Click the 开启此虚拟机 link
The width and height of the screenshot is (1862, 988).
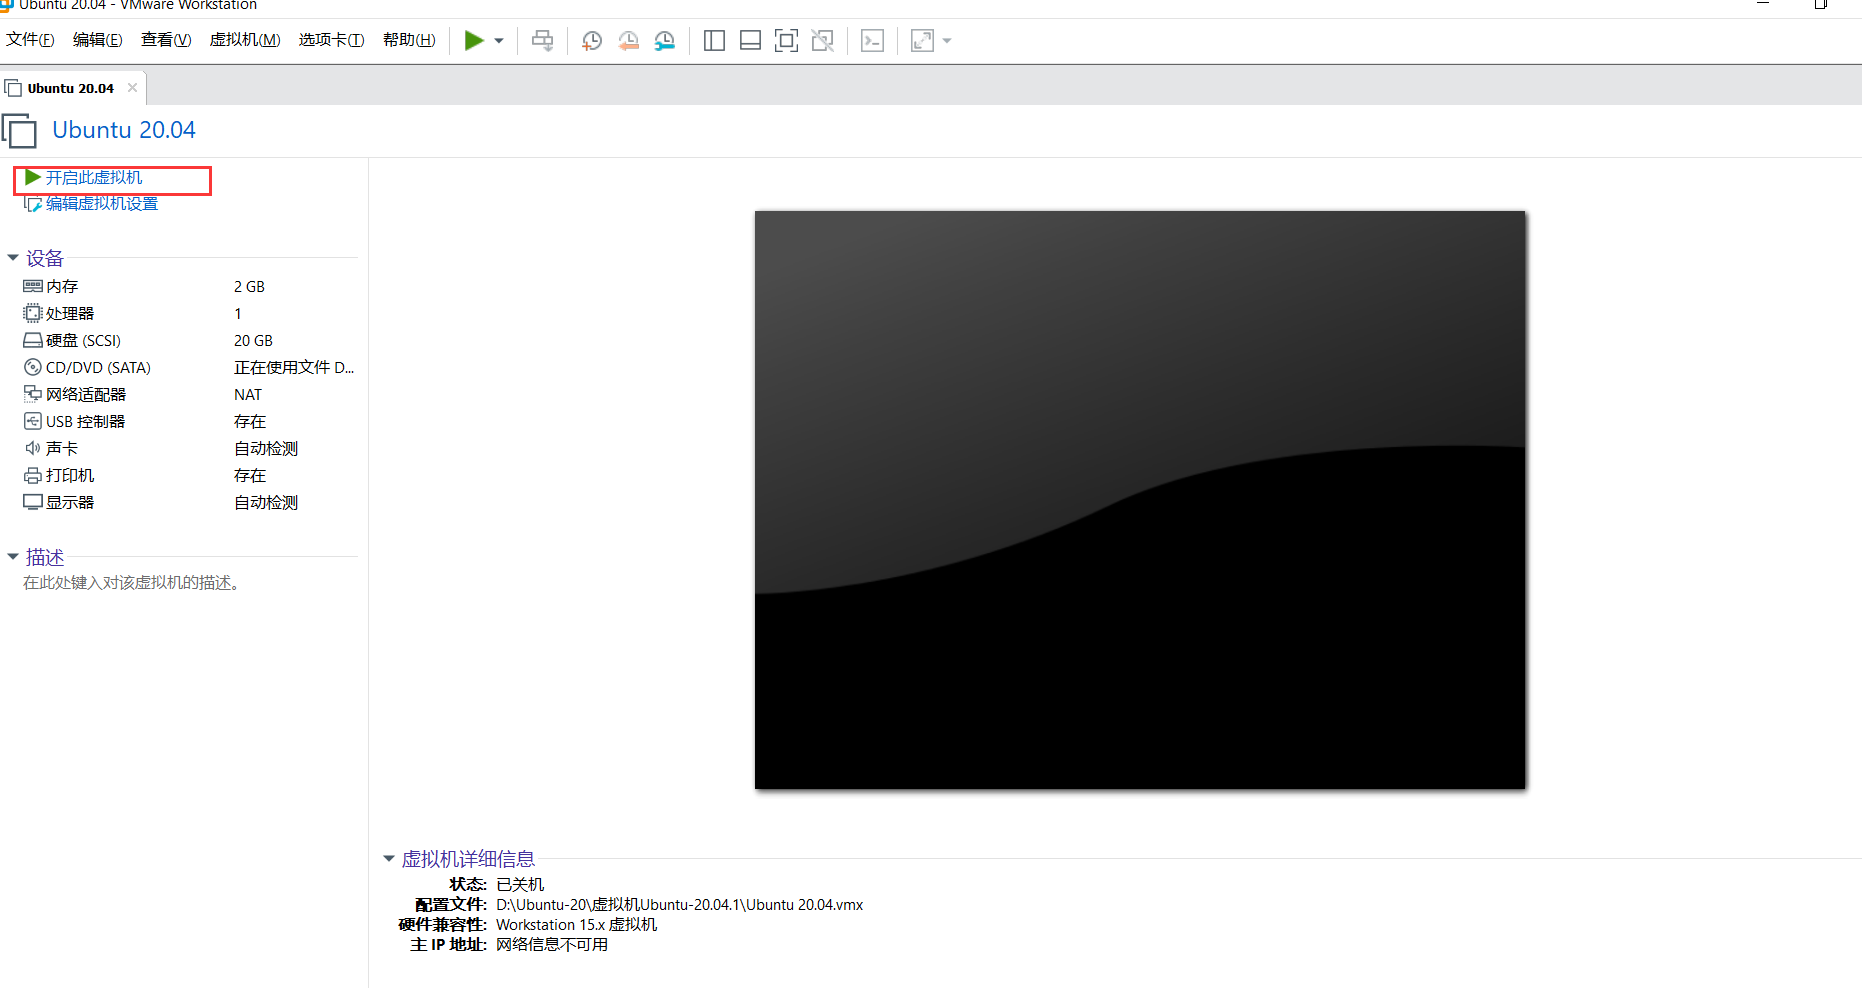pos(94,178)
